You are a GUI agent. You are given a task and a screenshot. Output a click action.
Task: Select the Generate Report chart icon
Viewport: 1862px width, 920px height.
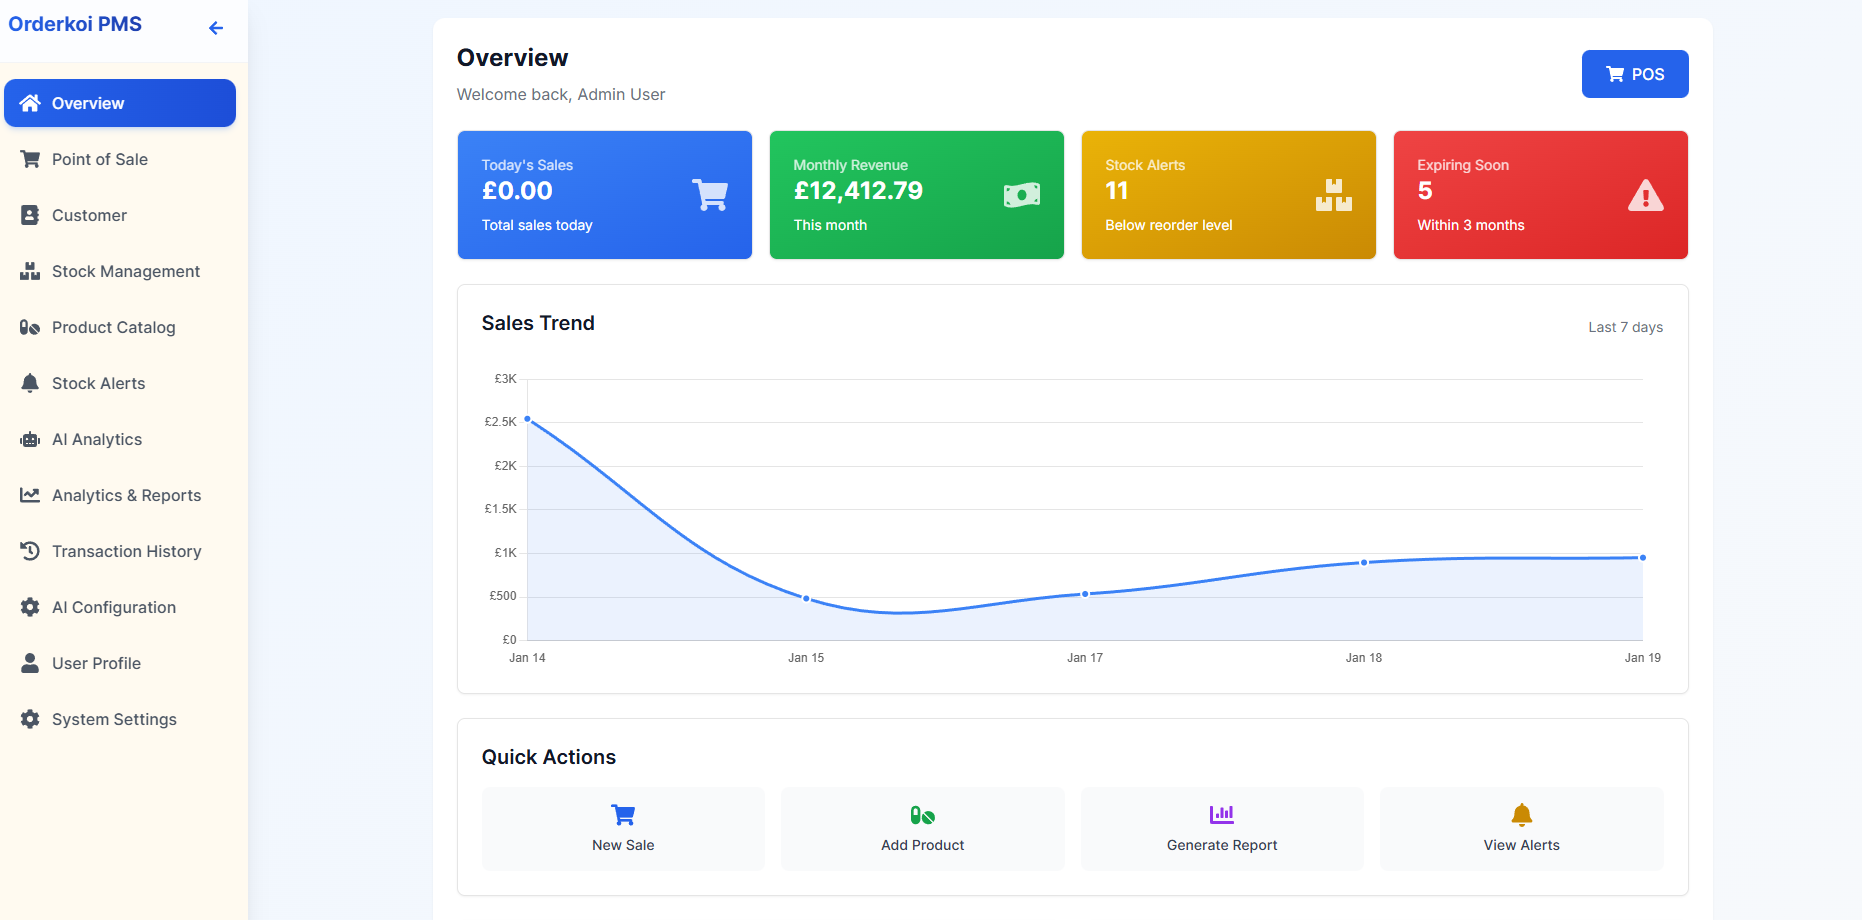click(x=1221, y=814)
